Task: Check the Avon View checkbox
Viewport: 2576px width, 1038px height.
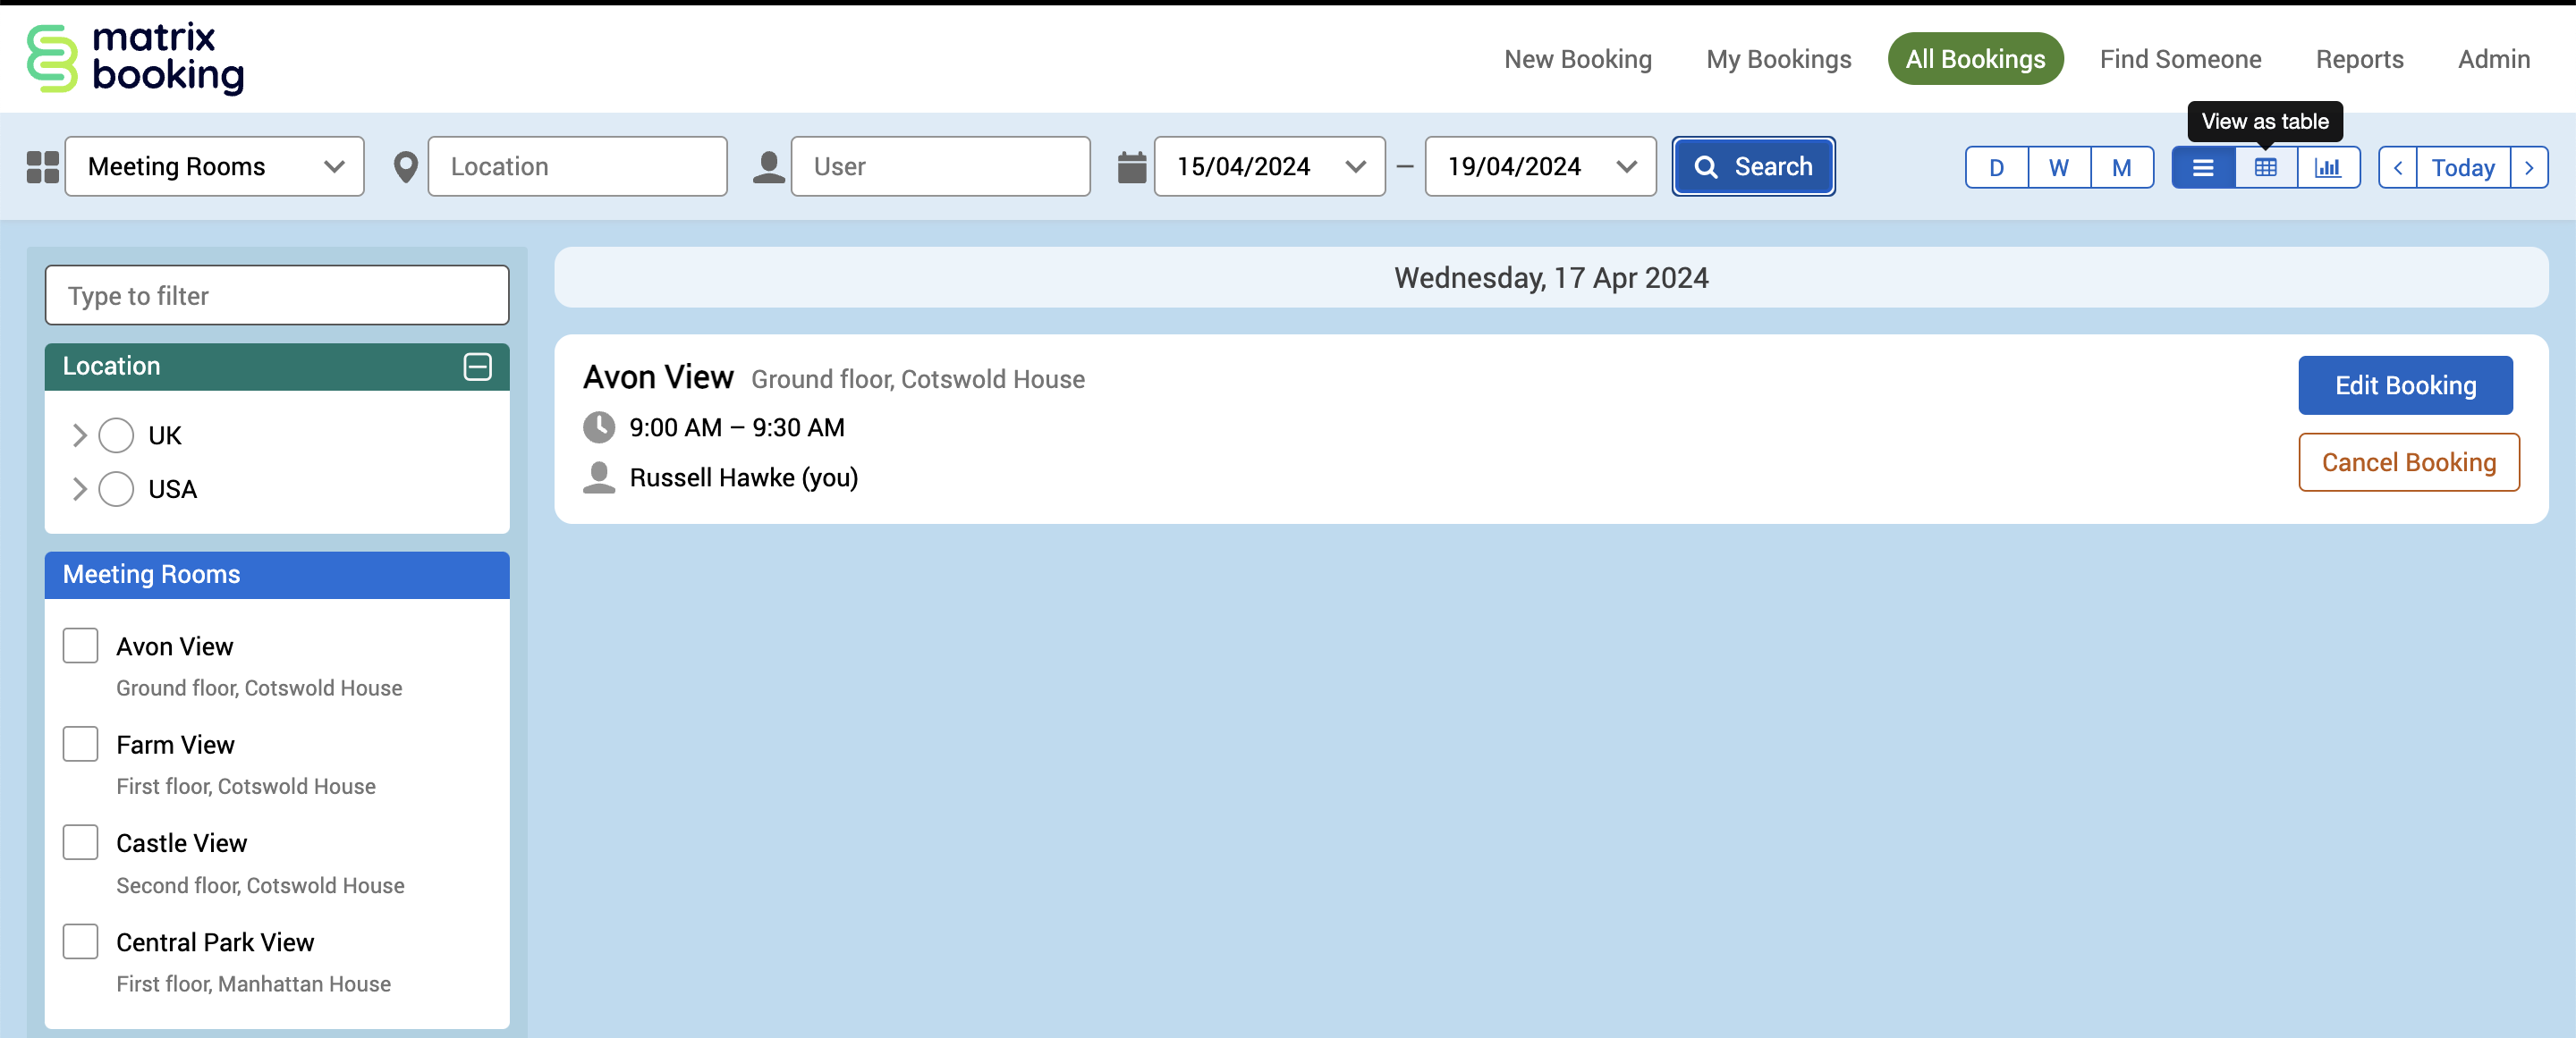Action: coord(80,645)
